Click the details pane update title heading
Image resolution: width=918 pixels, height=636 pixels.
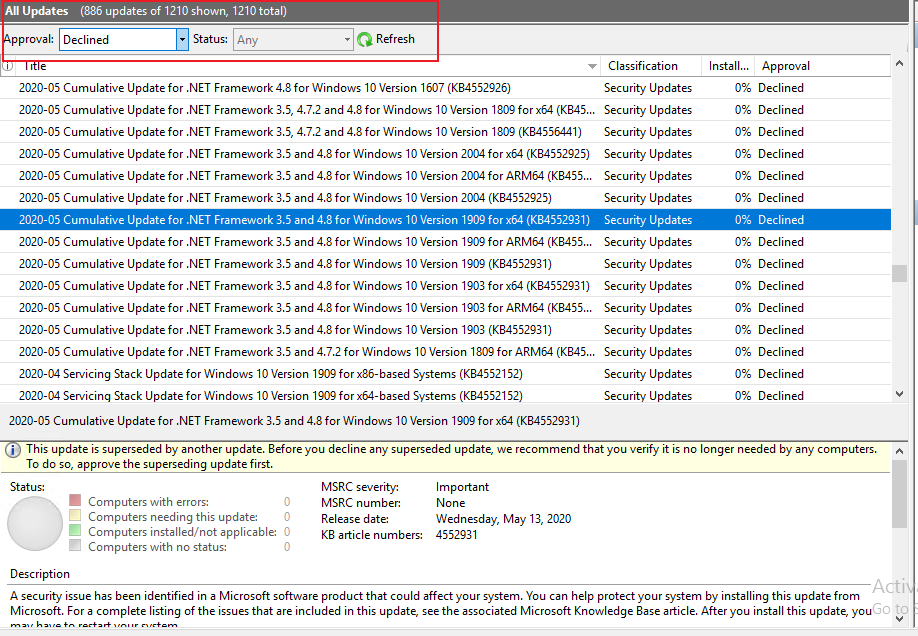[294, 421]
